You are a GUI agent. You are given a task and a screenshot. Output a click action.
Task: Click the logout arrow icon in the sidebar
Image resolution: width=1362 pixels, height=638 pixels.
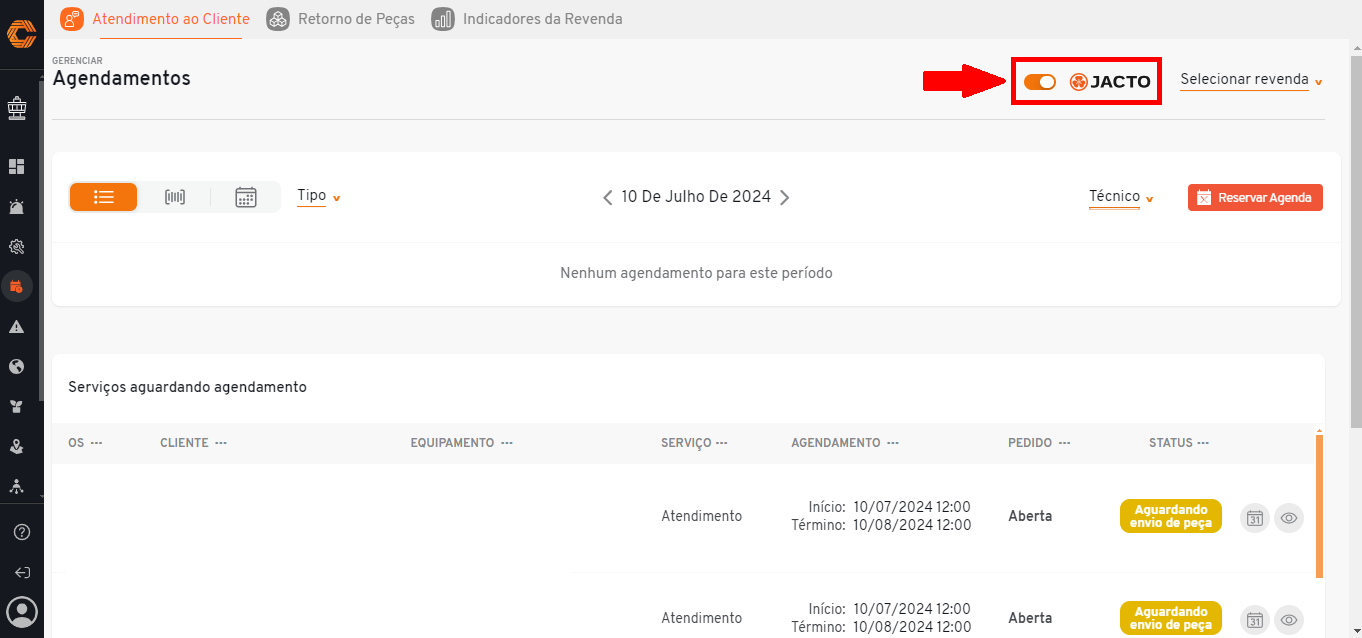click(22, 573)
